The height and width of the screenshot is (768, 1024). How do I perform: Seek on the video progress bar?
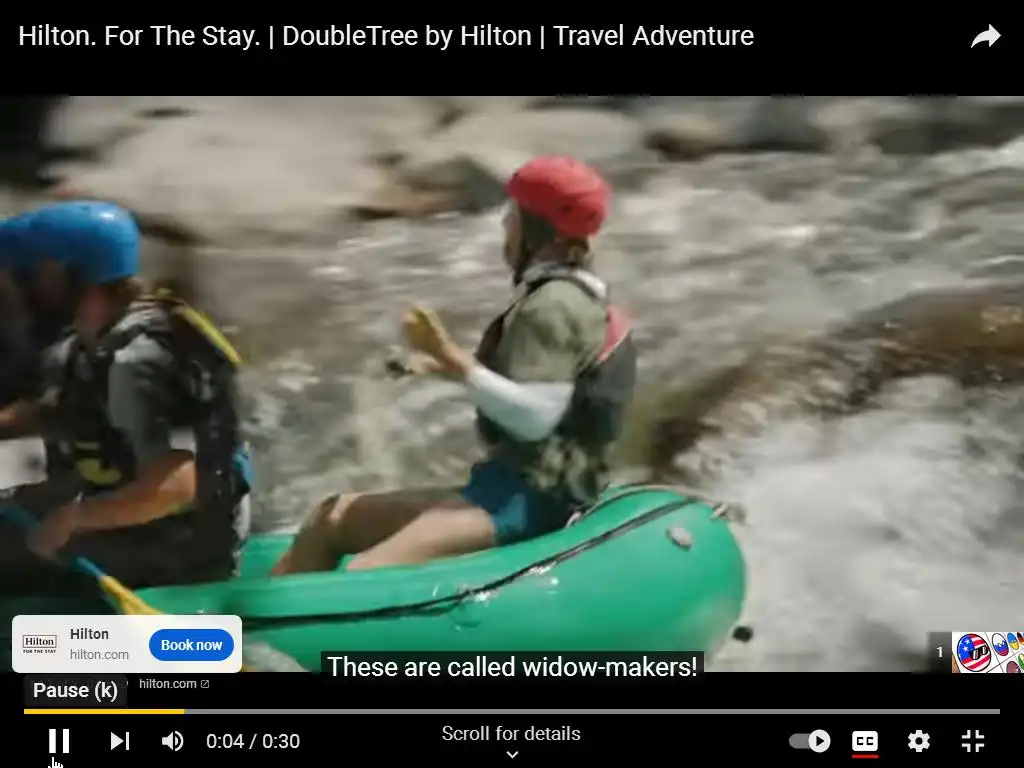[511, 711]
